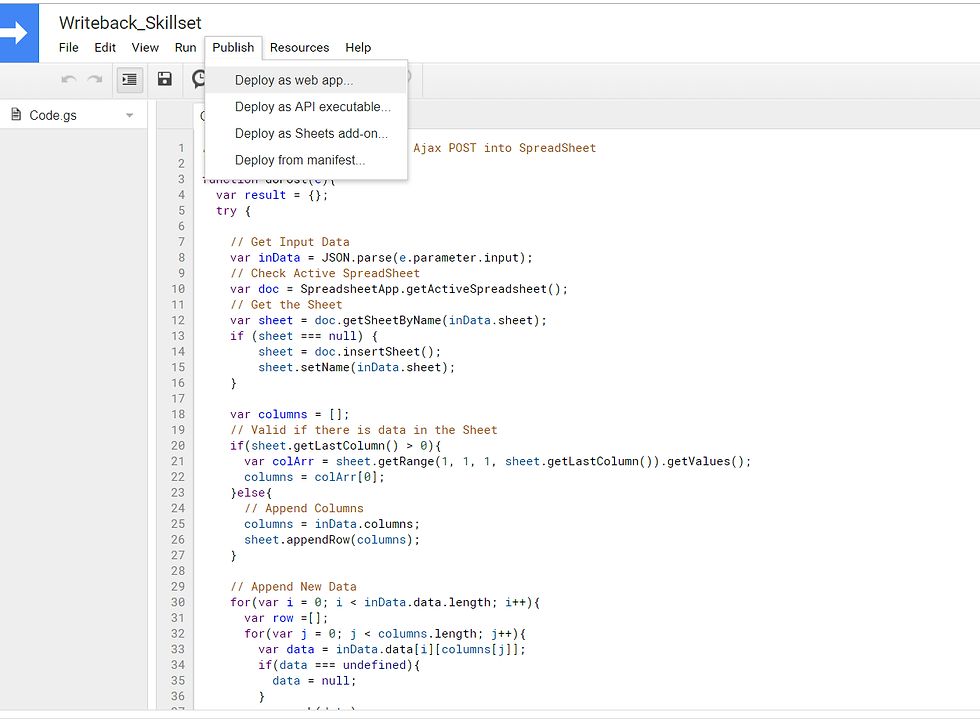
Task: Expand the Code.gs file dropdown arrow
Action: 129,115
